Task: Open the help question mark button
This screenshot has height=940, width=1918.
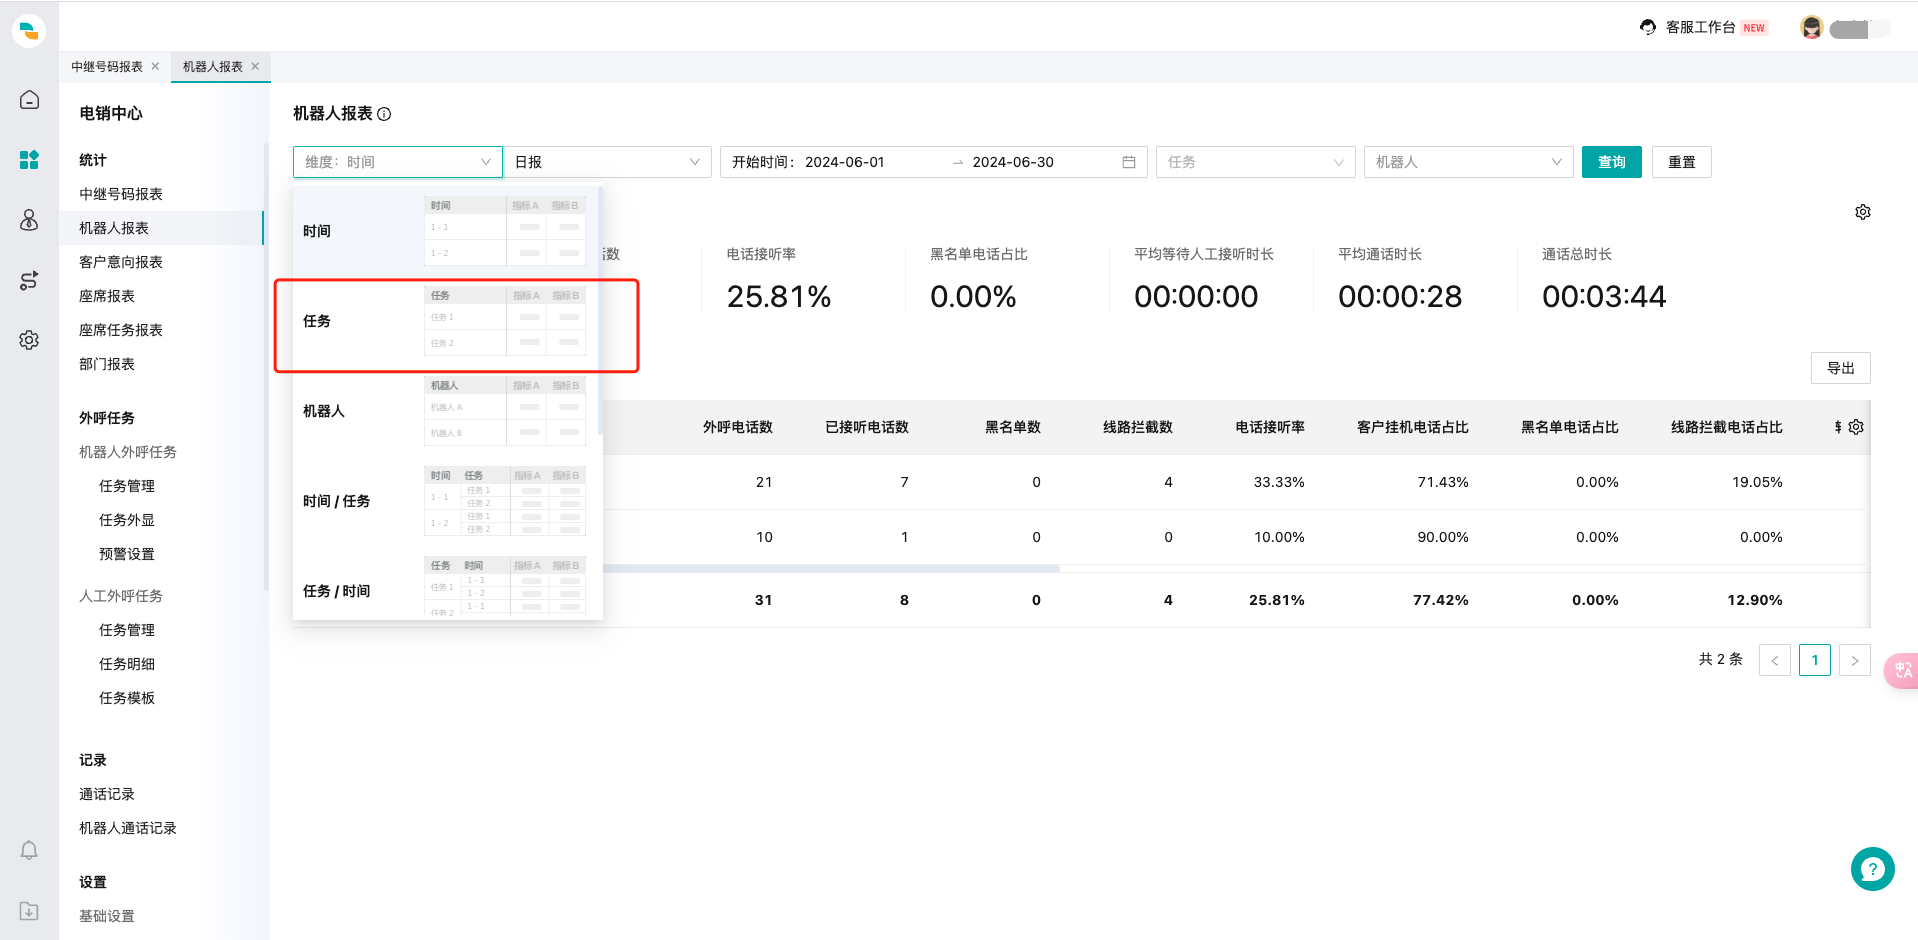Action: point(1872,869)
